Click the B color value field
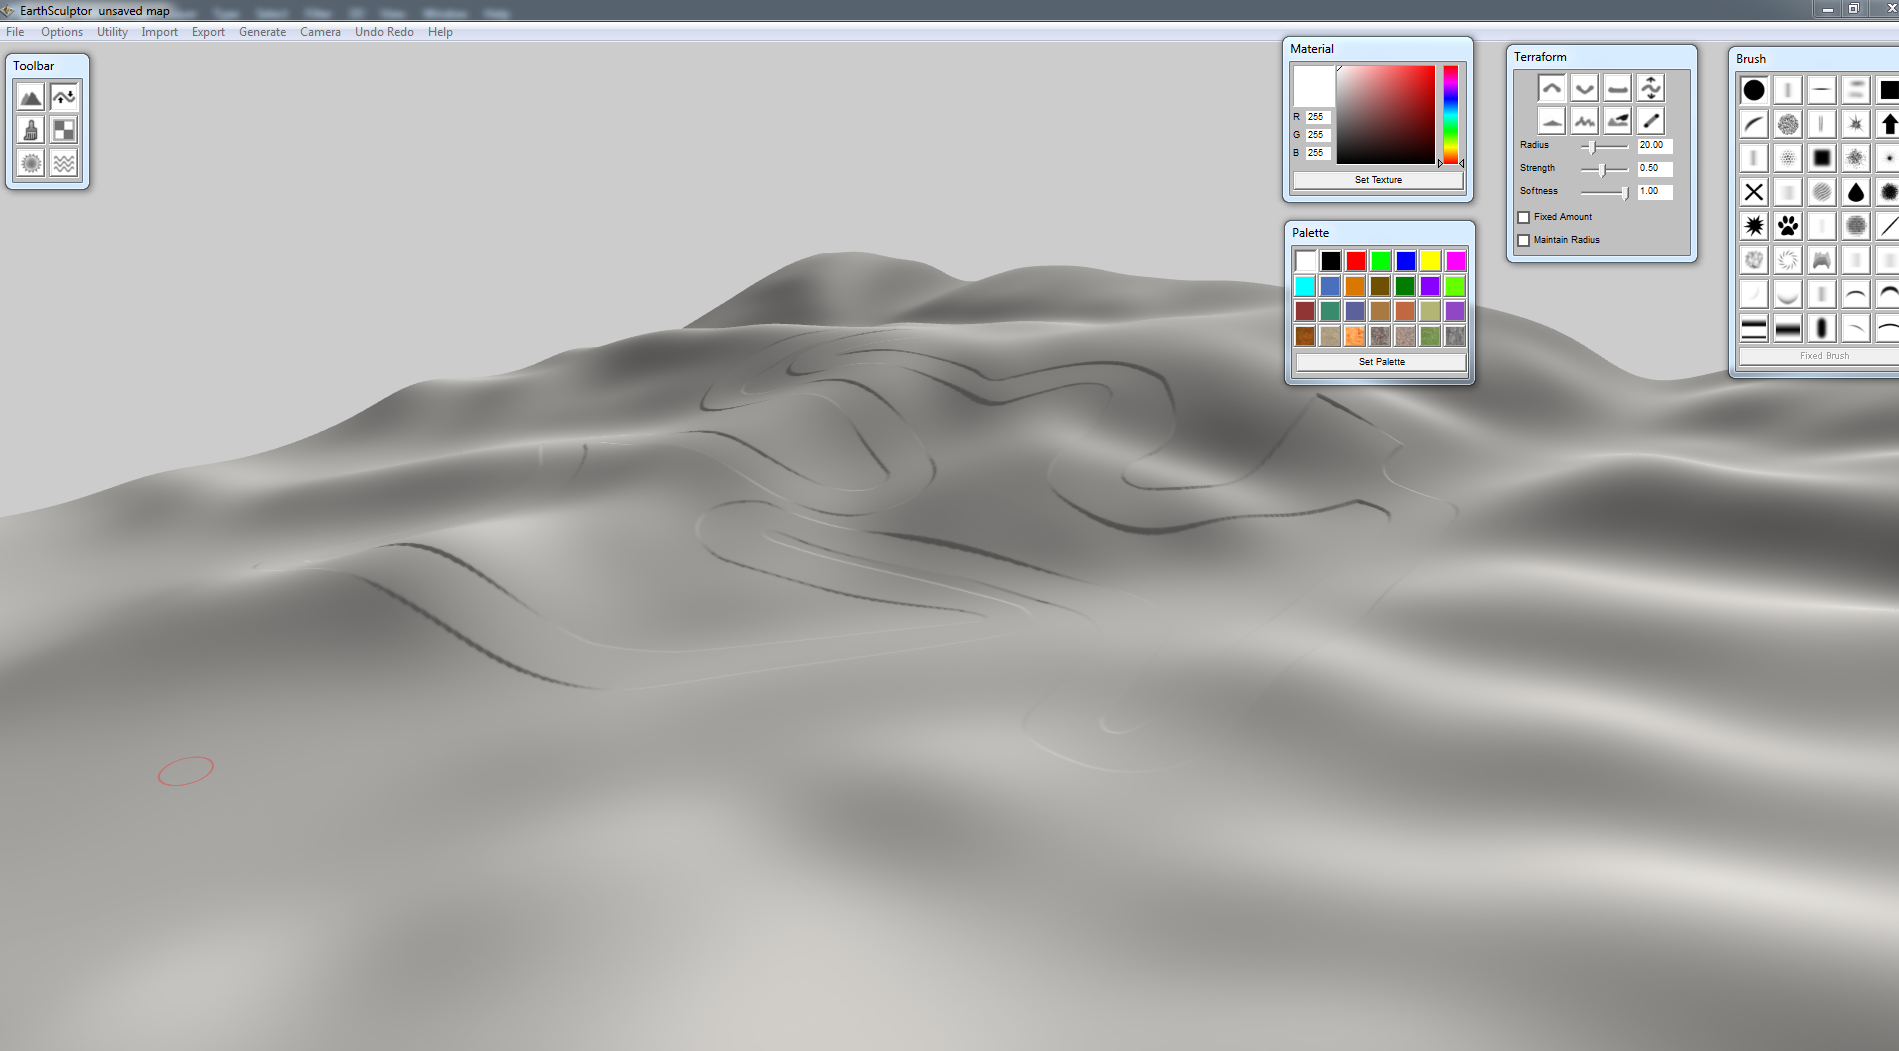1899x1051 pixels. pyautogui.click(x=1318, y=153)
